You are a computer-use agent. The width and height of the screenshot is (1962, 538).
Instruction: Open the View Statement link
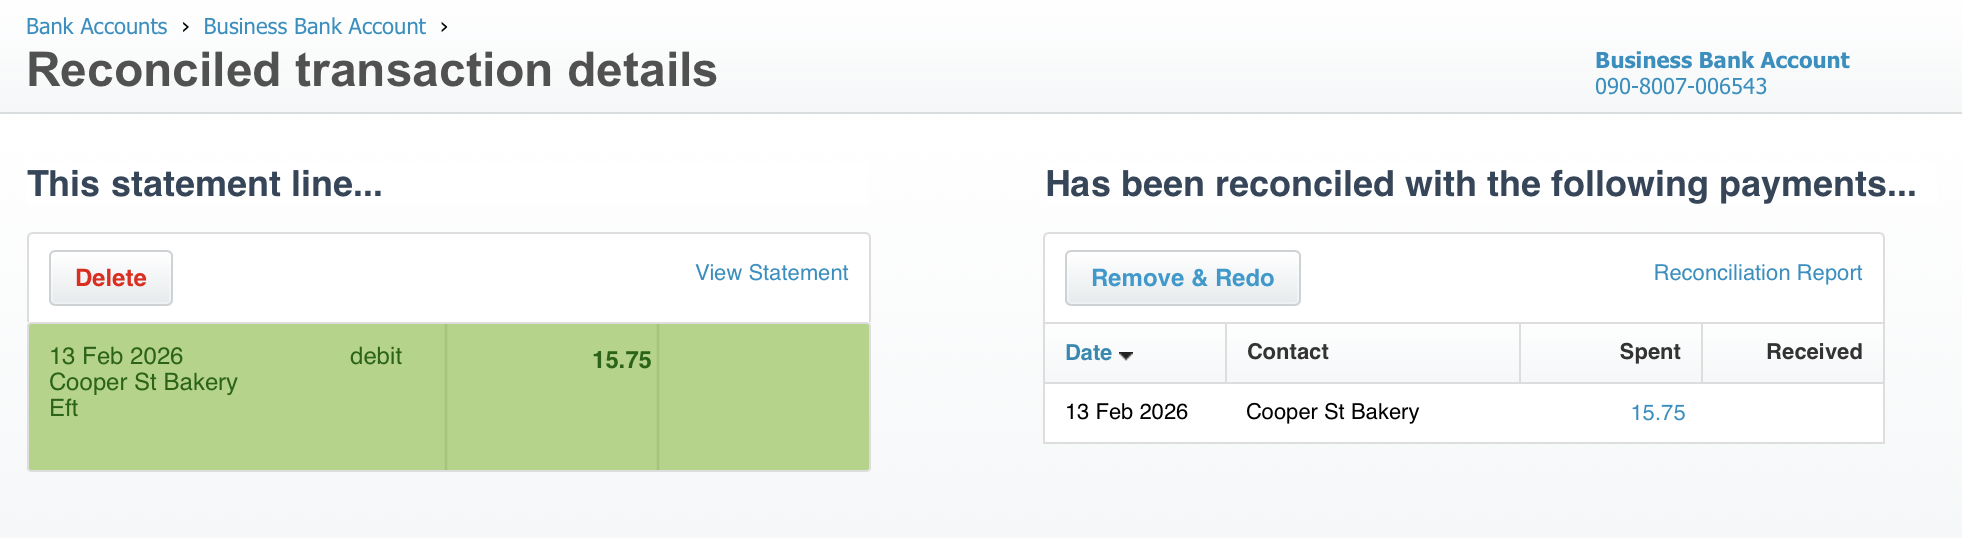point(771,273)
